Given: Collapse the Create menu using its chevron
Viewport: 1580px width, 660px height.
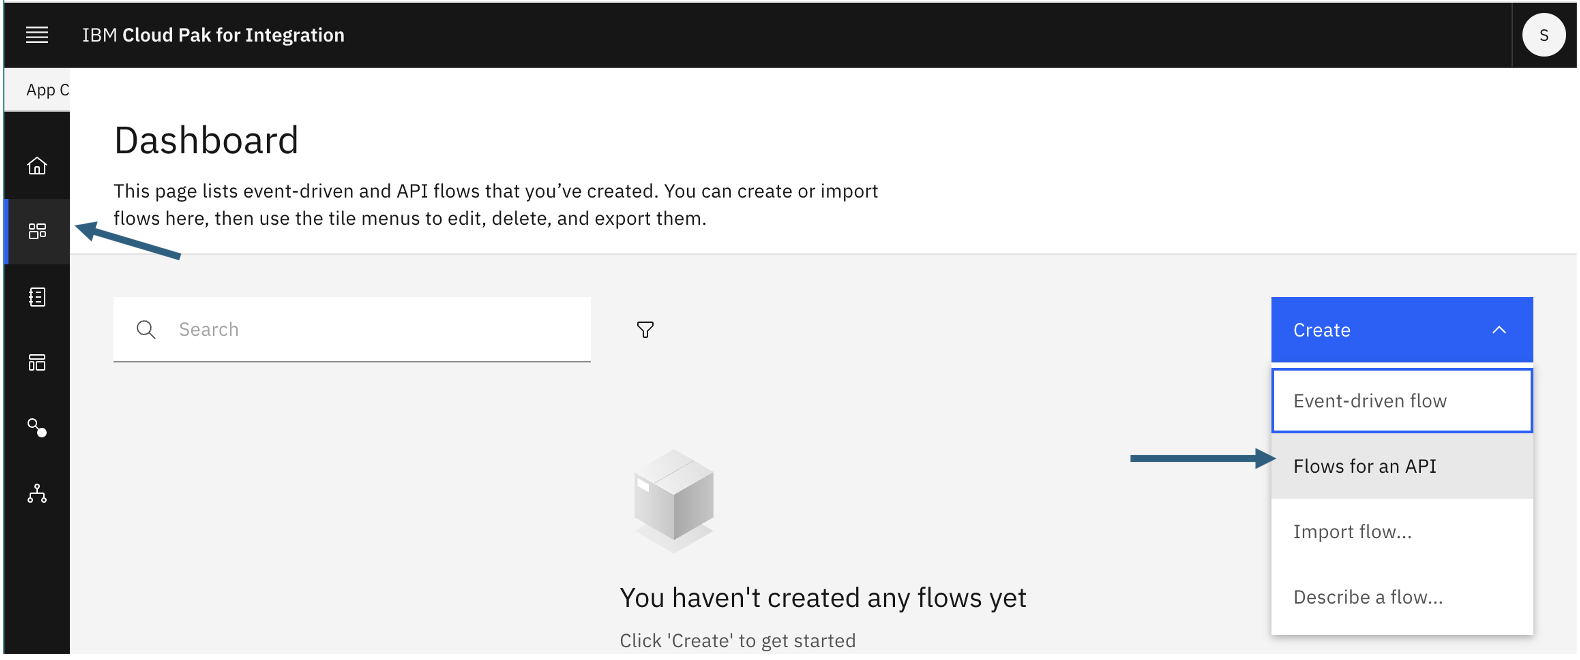Looking at the screenshot, I should pyautogui.click(x=1498, y=330).
